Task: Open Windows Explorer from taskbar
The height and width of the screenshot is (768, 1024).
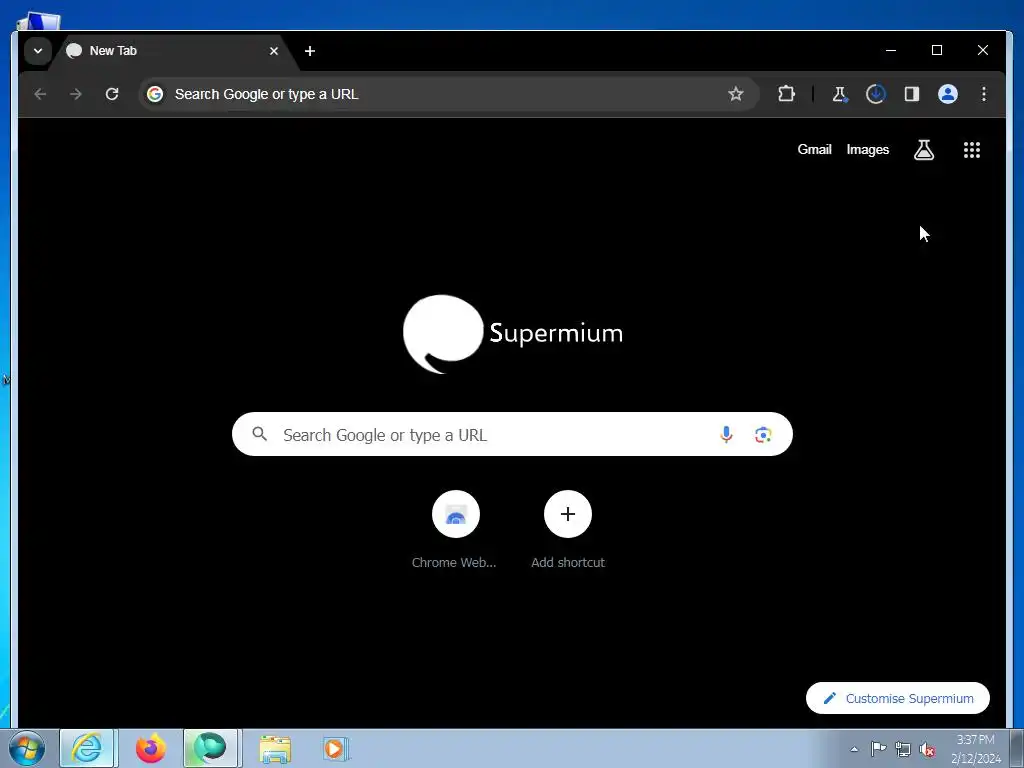Action: tap(275, 748)
